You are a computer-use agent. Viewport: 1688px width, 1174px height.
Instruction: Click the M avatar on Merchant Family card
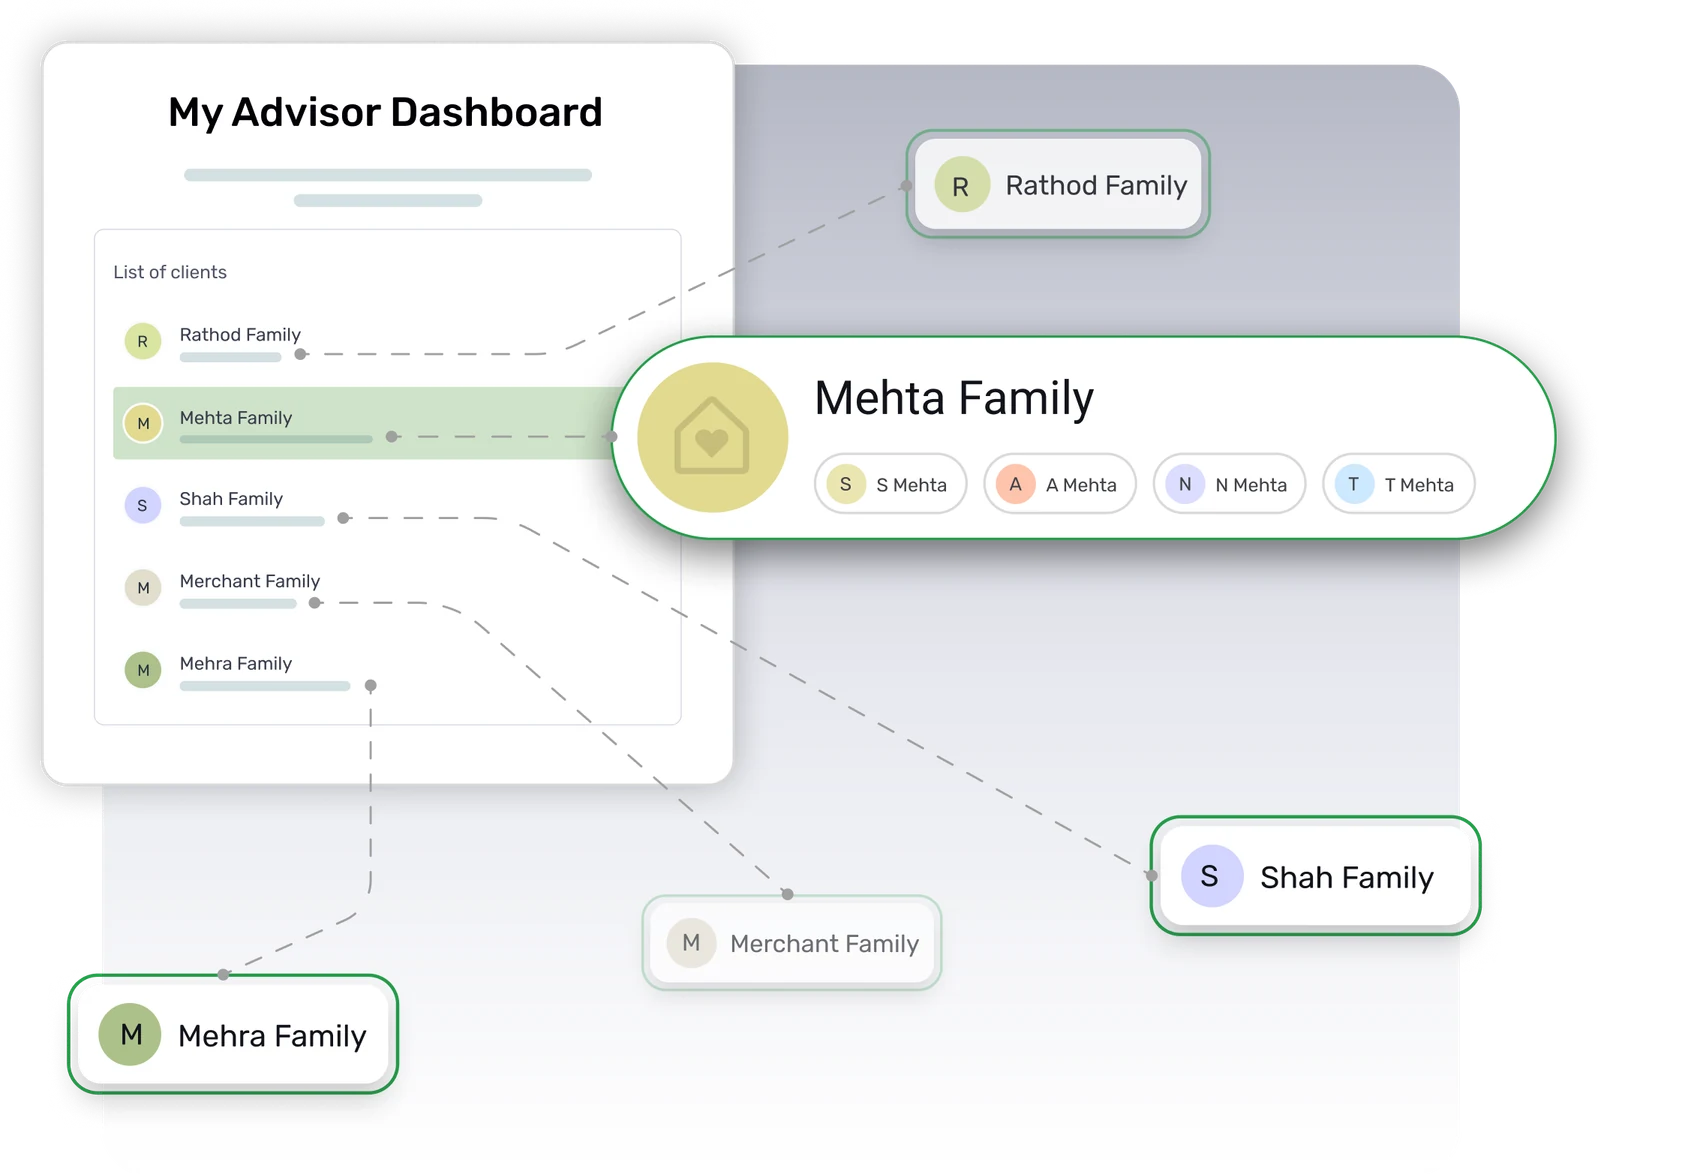point(691,943)
